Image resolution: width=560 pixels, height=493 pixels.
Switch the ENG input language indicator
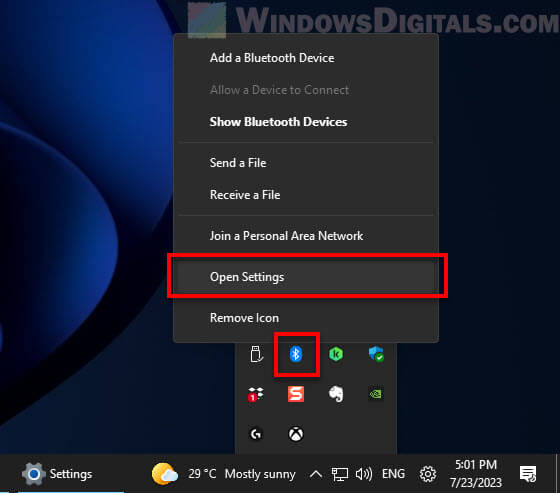pos(394,474)
